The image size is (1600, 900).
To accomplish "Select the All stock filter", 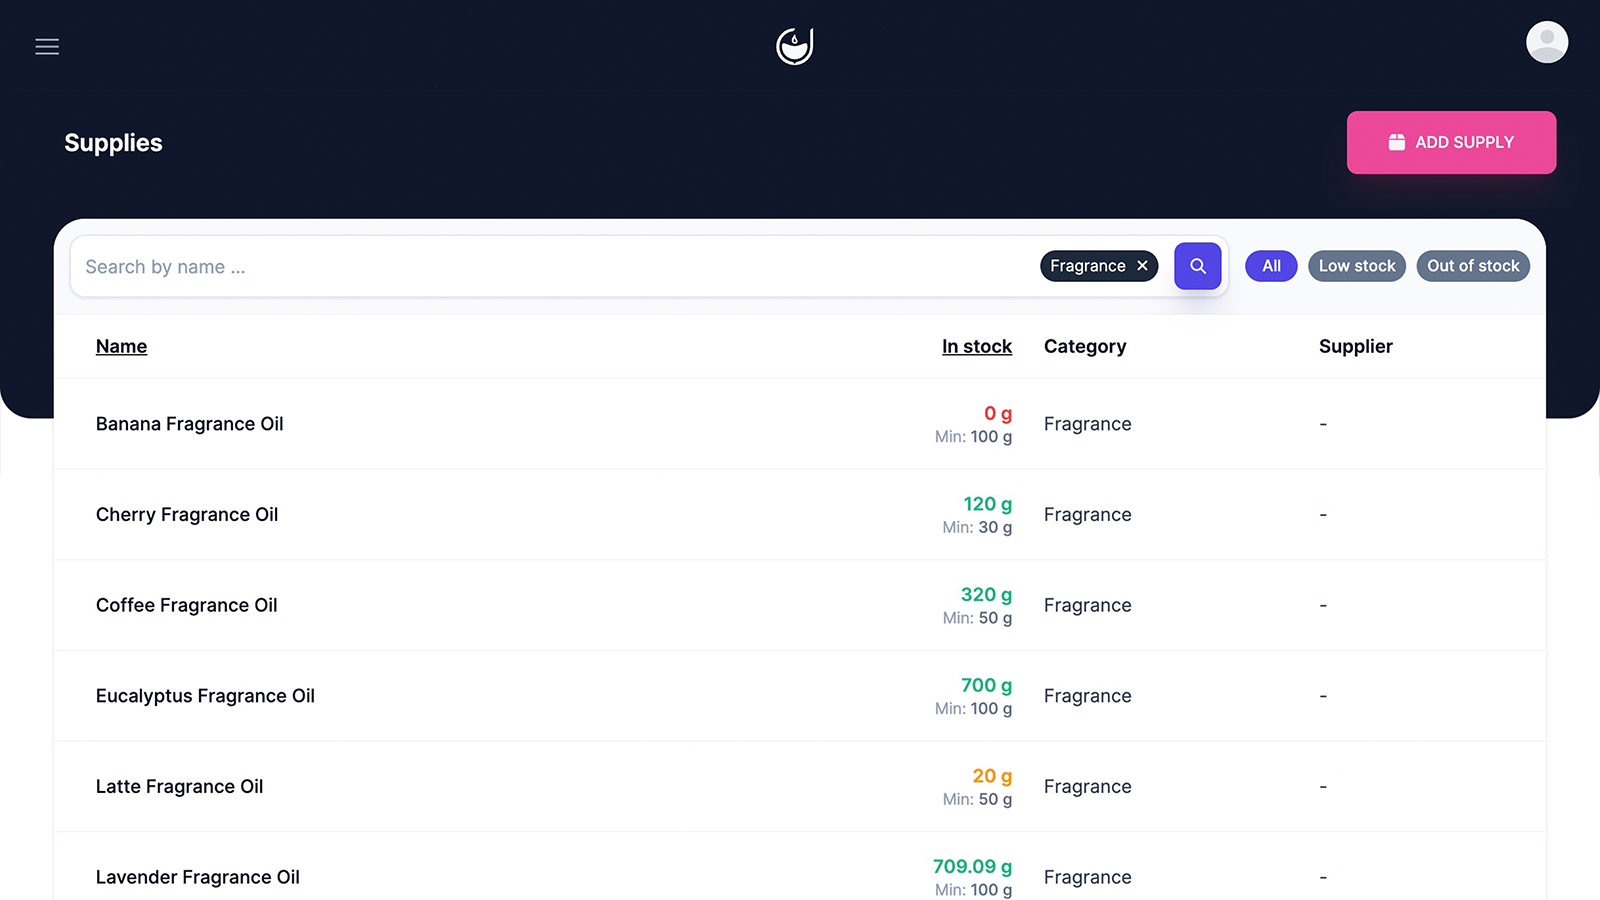I will 1271,266.
